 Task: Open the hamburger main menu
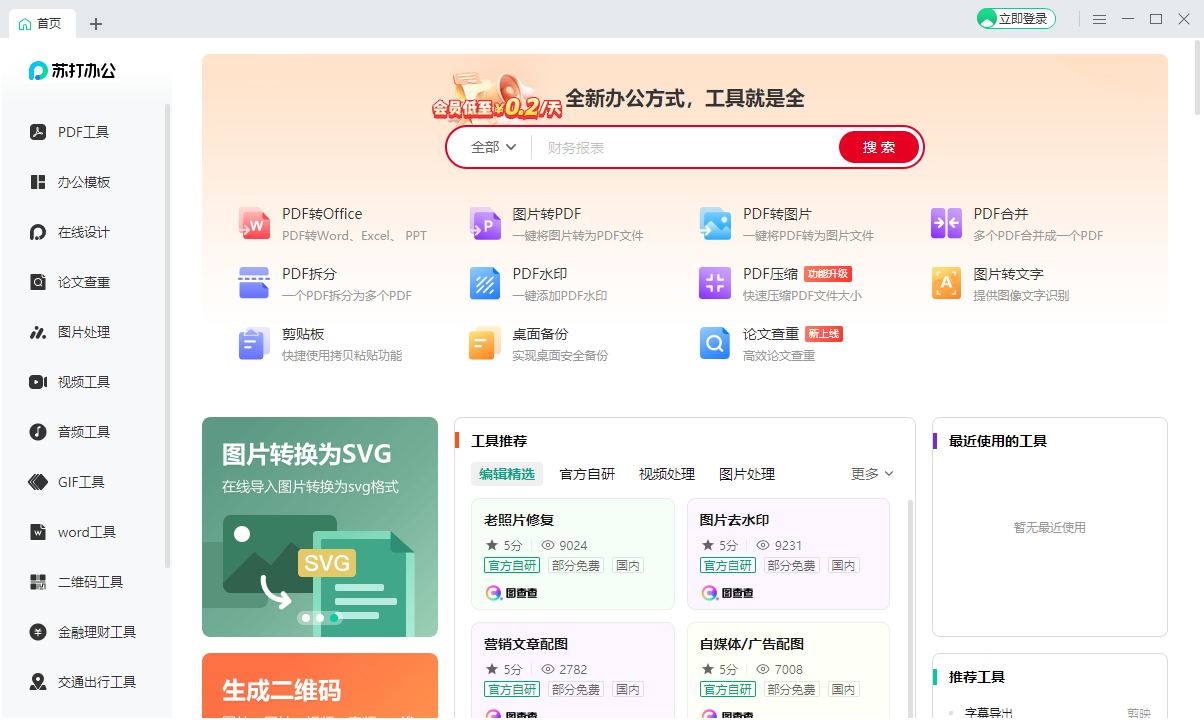(x=1099, y=19)
